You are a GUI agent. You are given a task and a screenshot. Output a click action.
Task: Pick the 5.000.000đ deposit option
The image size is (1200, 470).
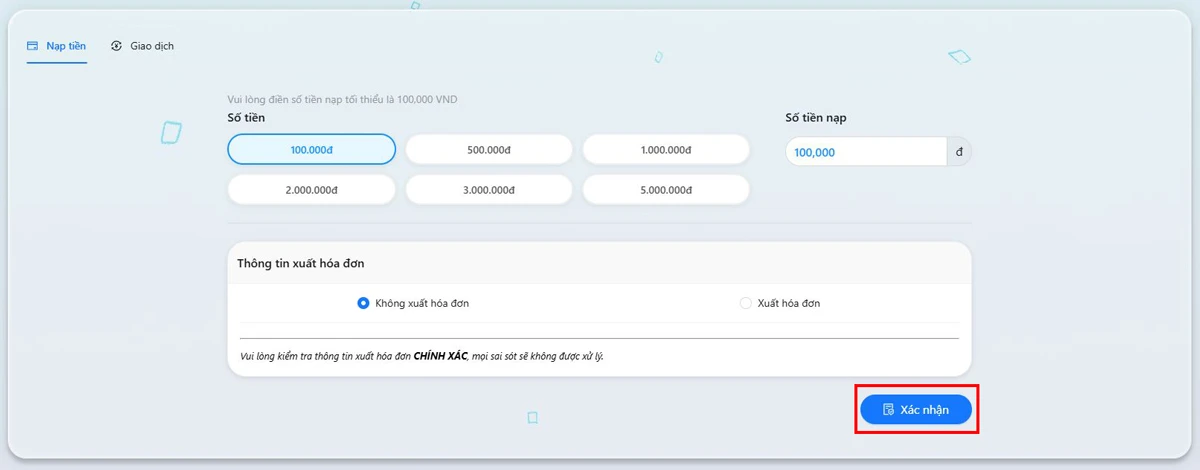pyautogui.click(x=666, y=190)
